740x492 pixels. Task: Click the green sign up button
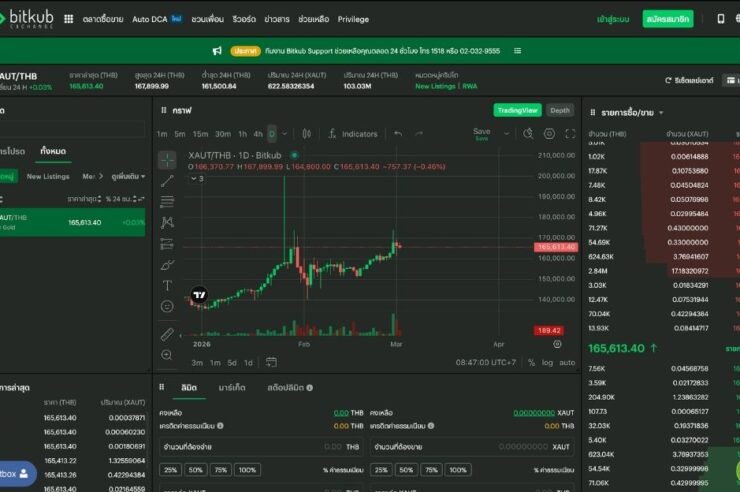coord(668,19)
